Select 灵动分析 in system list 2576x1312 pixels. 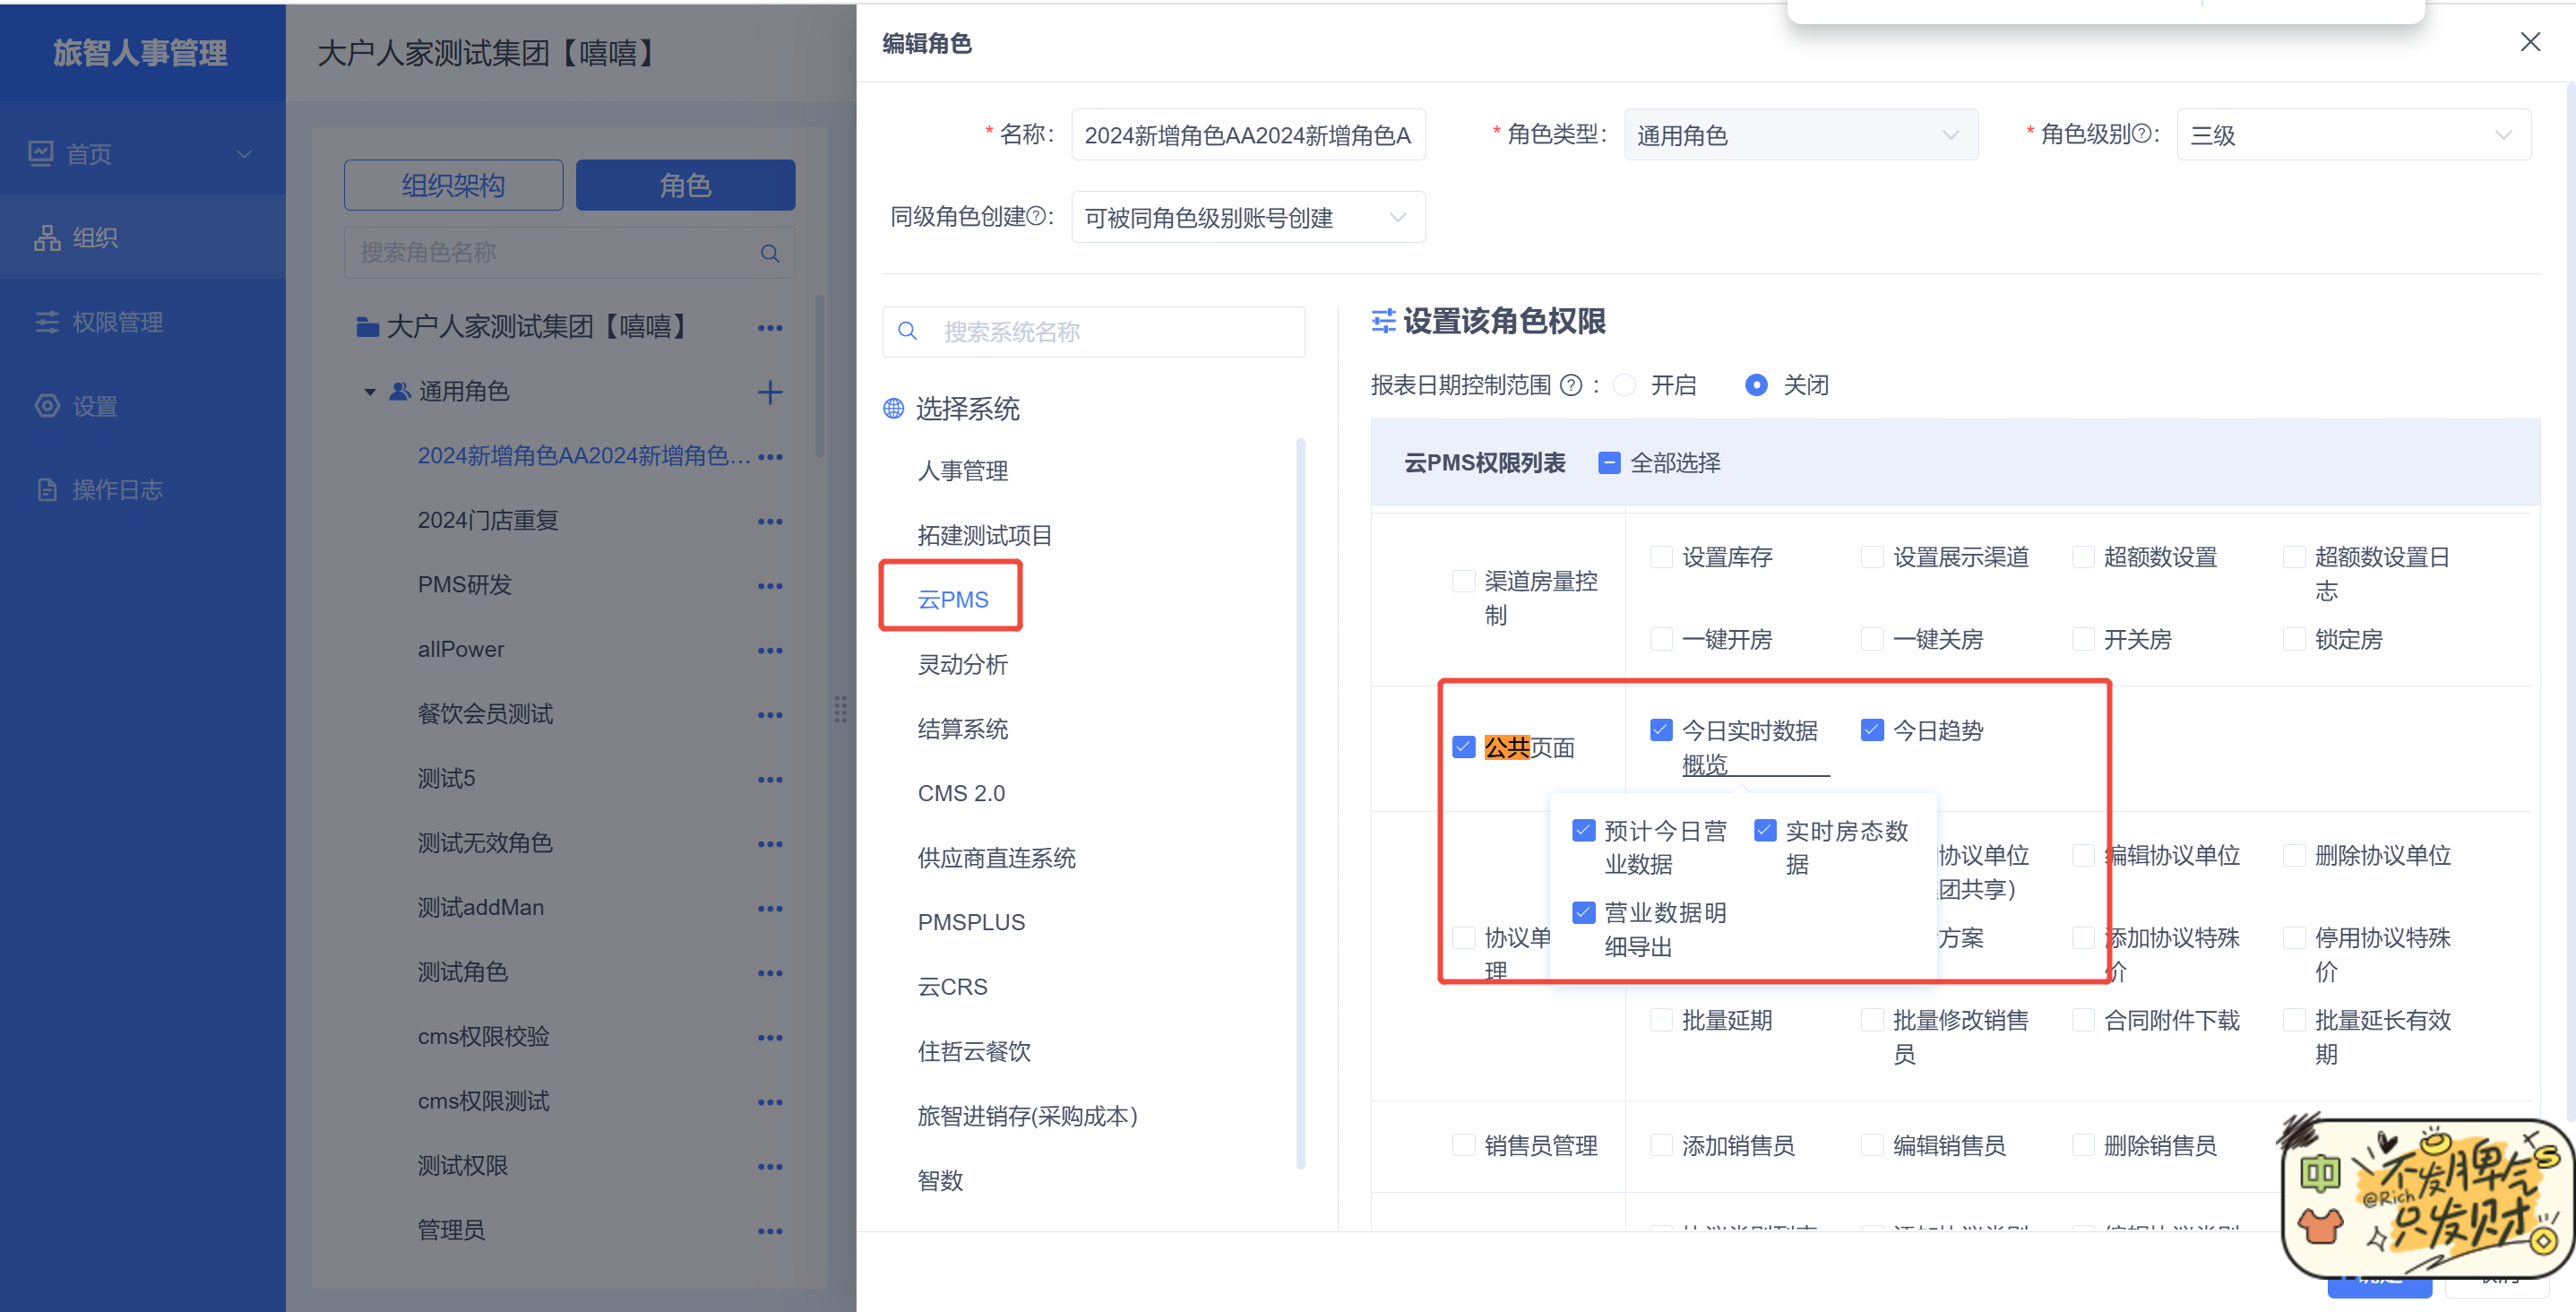(962, 664)
